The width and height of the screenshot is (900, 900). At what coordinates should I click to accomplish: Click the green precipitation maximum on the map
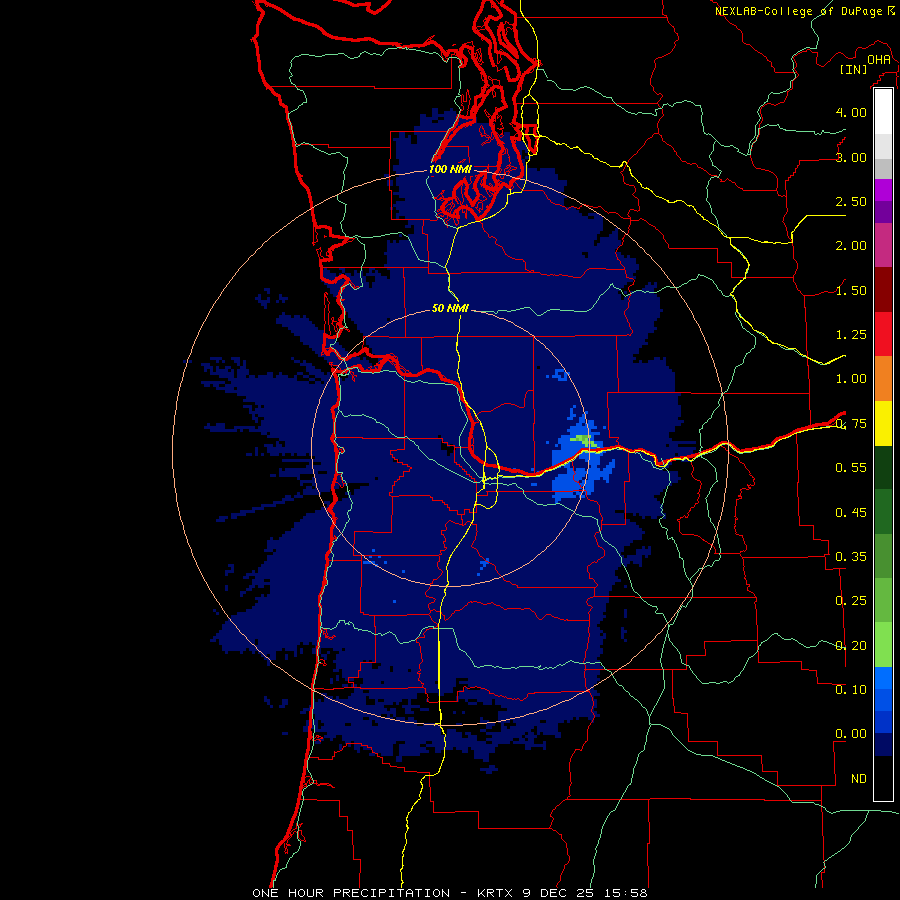click(x=584, y=440)
